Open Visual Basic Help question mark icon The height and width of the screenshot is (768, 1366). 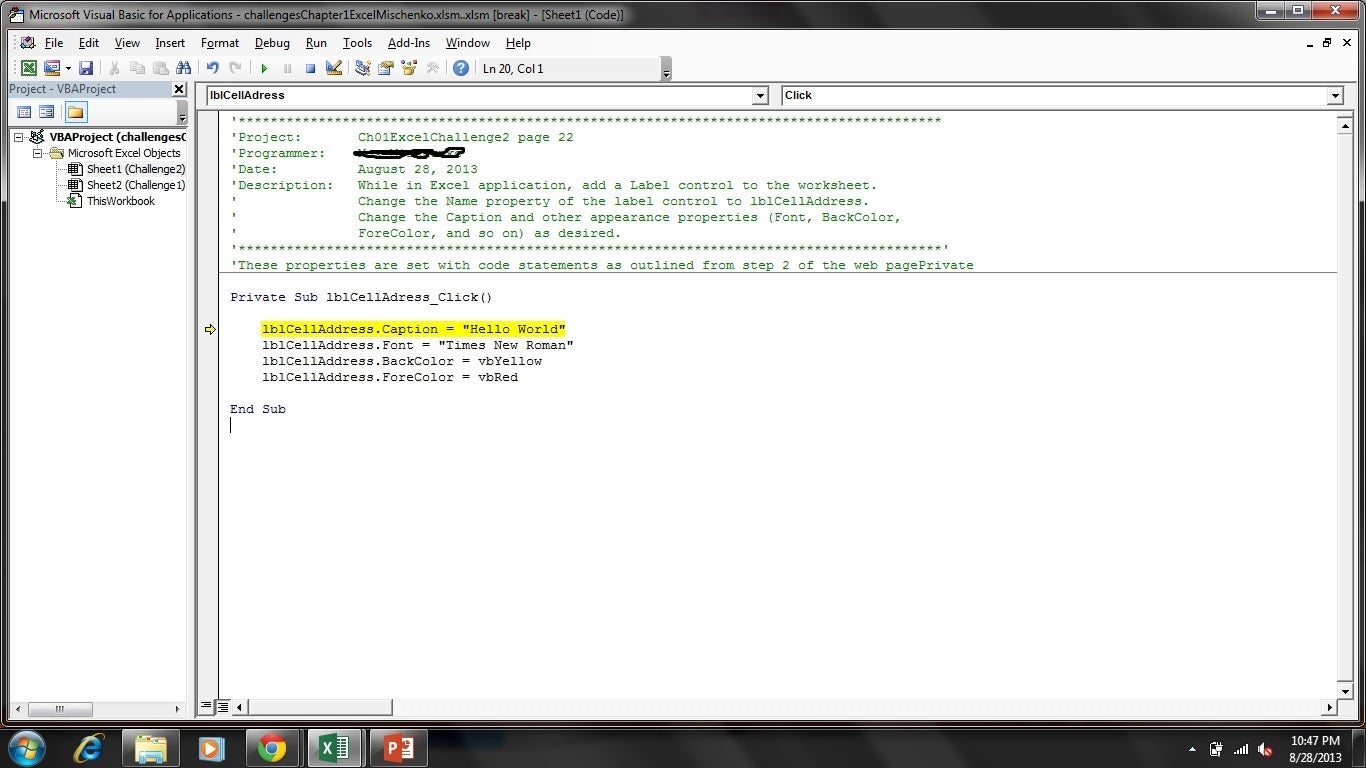point(460,68)
